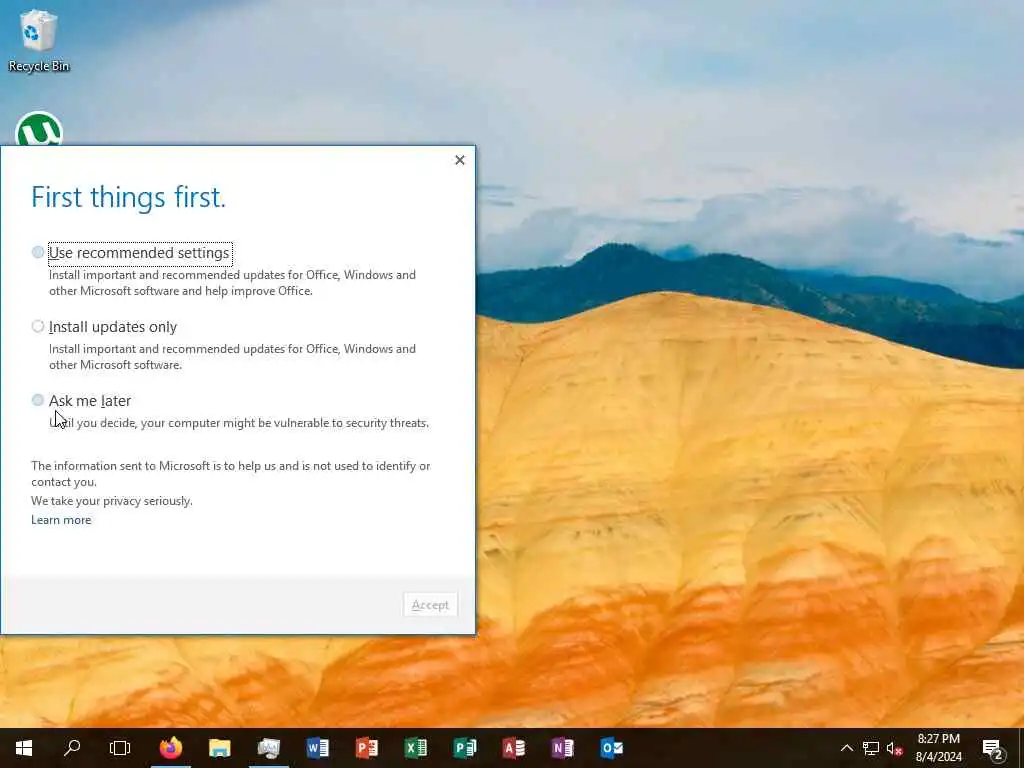Click the computer setup taskbar icon
The image size is (1024, 768).
click(x=269, y=748)
